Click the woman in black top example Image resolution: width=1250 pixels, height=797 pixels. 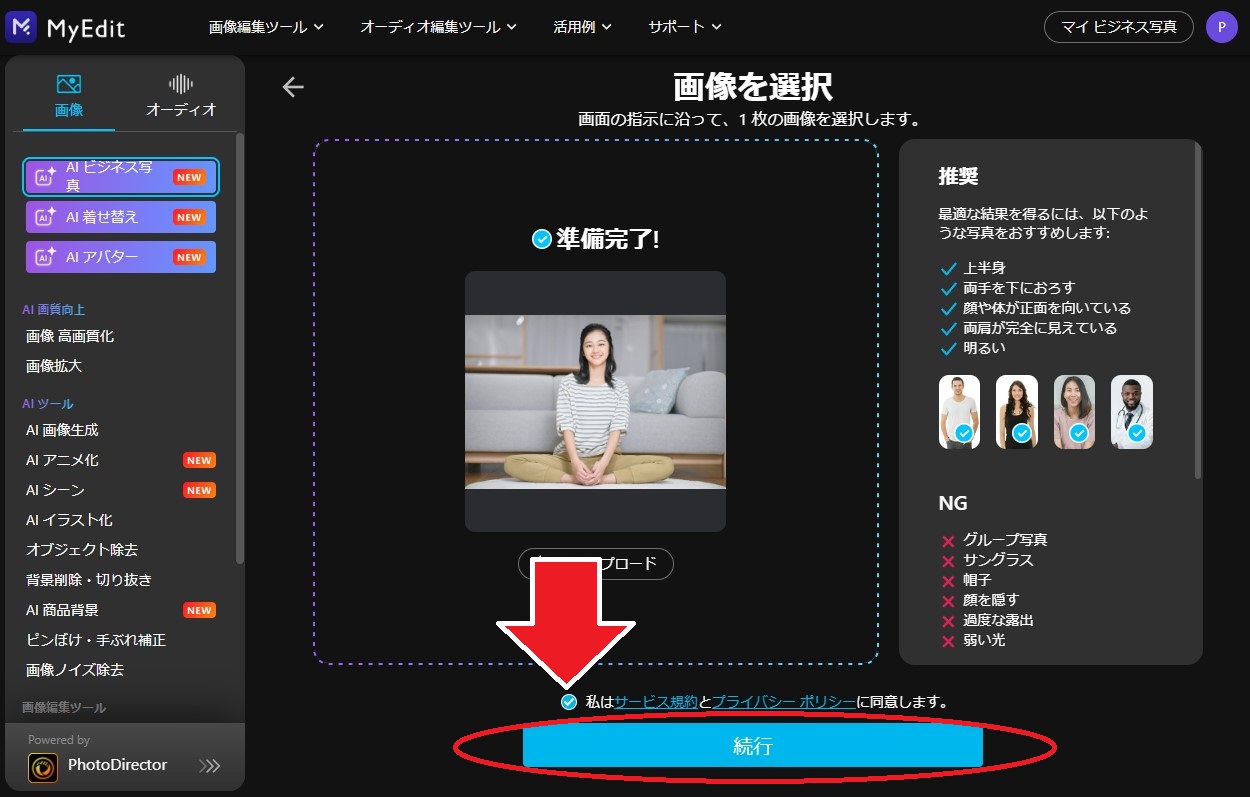point(1017,412)
